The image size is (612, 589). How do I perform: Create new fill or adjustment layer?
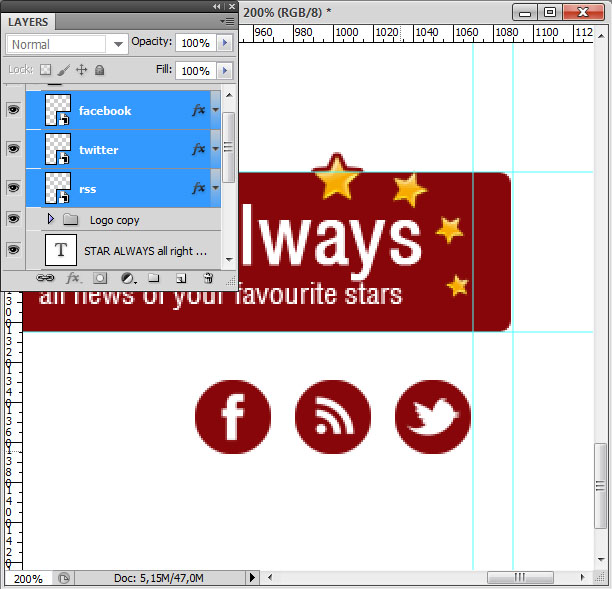pos(128,278)
